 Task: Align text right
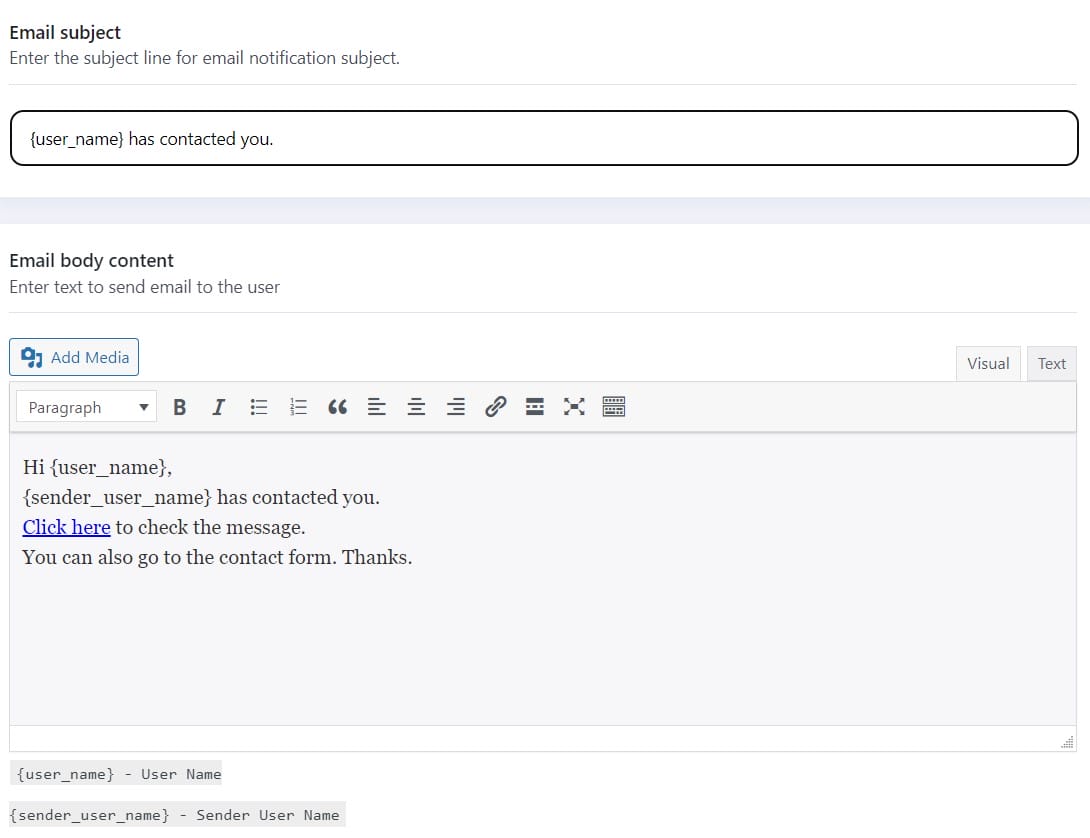point(456,407)
